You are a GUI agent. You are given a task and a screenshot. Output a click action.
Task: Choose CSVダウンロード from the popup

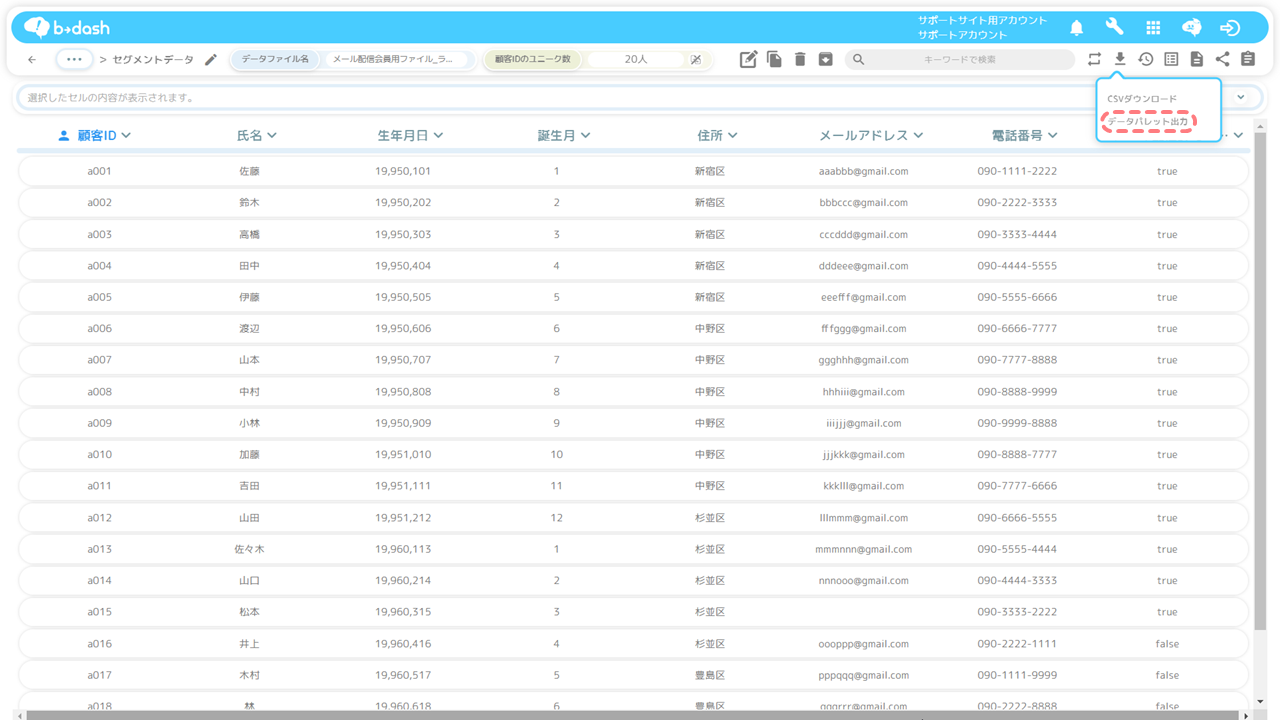(1142, 99)
